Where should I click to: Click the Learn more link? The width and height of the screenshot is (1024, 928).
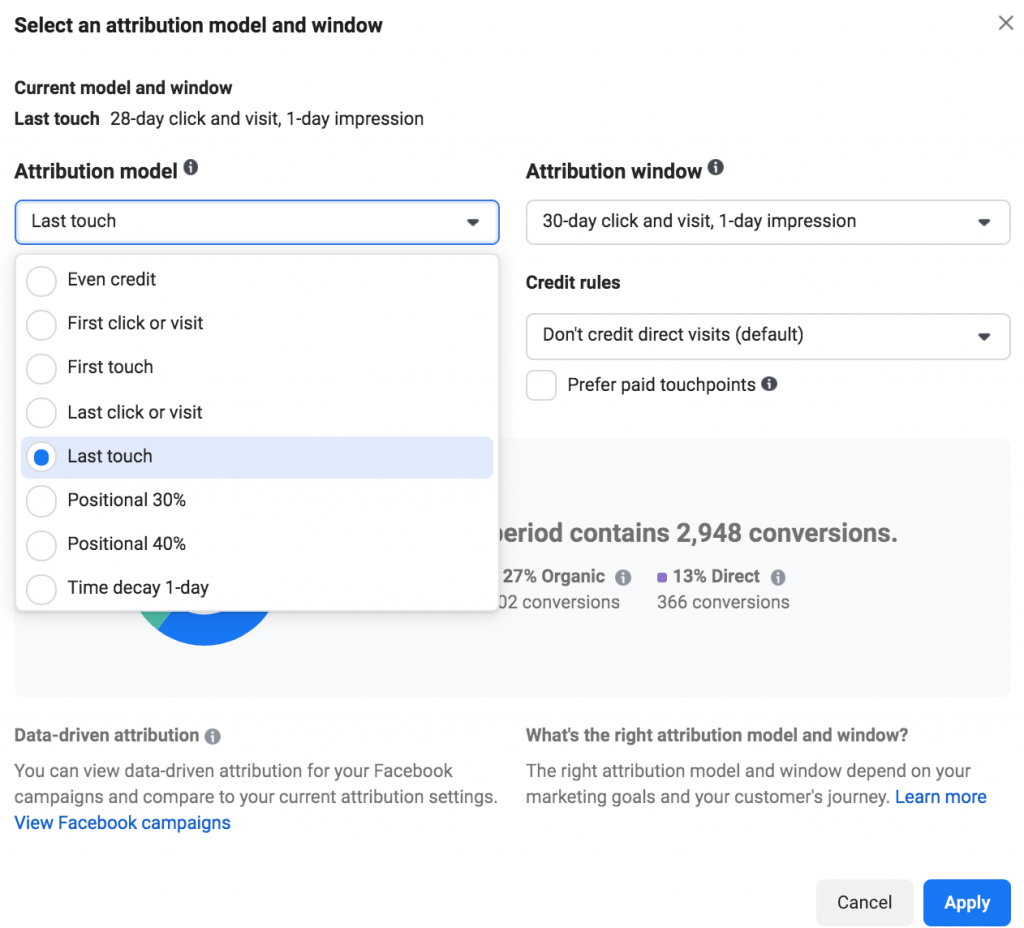[940, 796]
